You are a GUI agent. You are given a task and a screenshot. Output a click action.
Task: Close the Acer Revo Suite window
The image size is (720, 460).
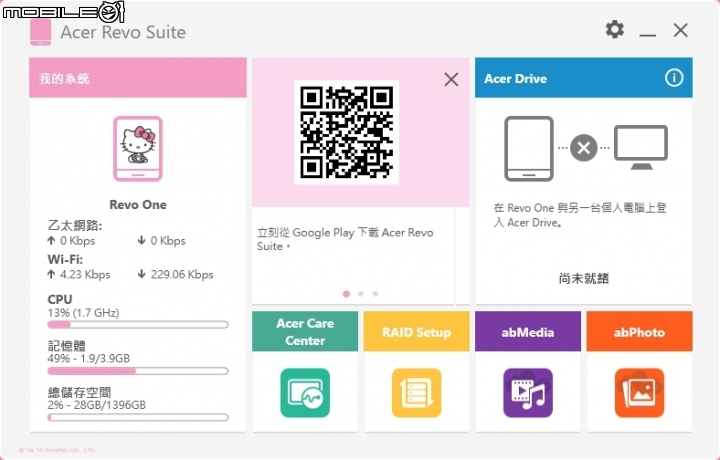[x=681, y=30]
